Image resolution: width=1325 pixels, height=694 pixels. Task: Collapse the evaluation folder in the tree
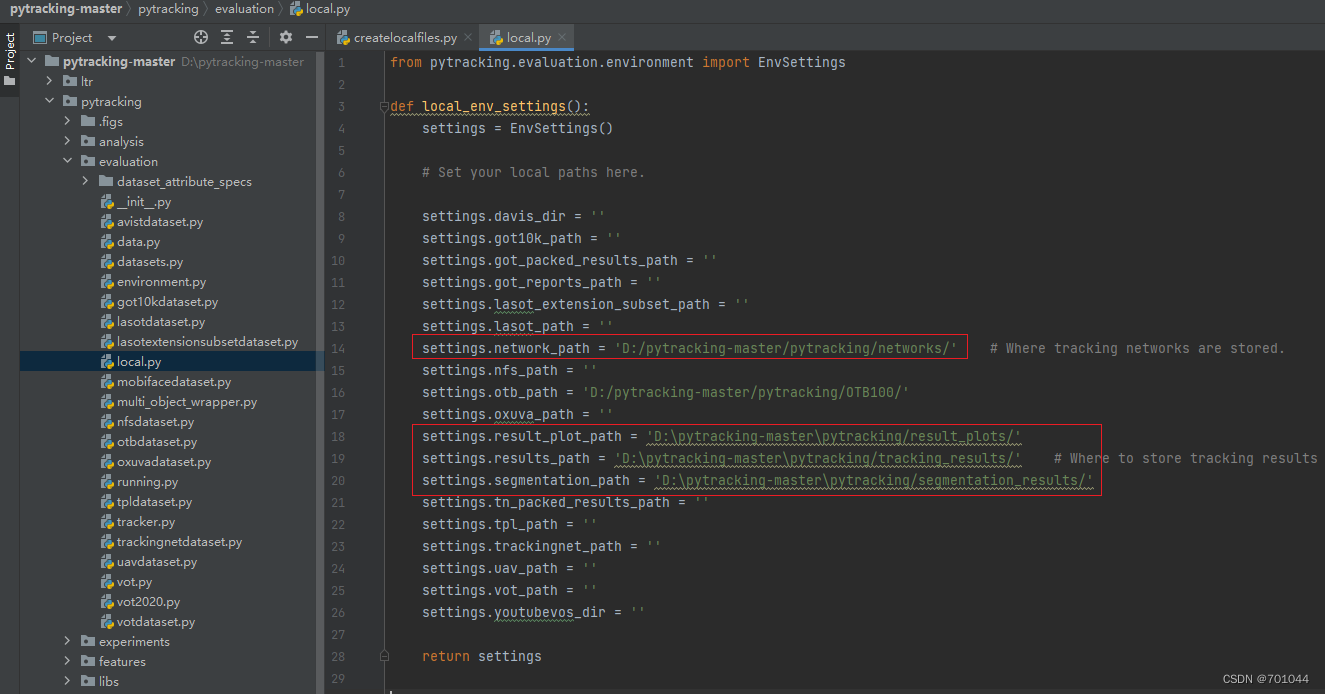[67, 161]
